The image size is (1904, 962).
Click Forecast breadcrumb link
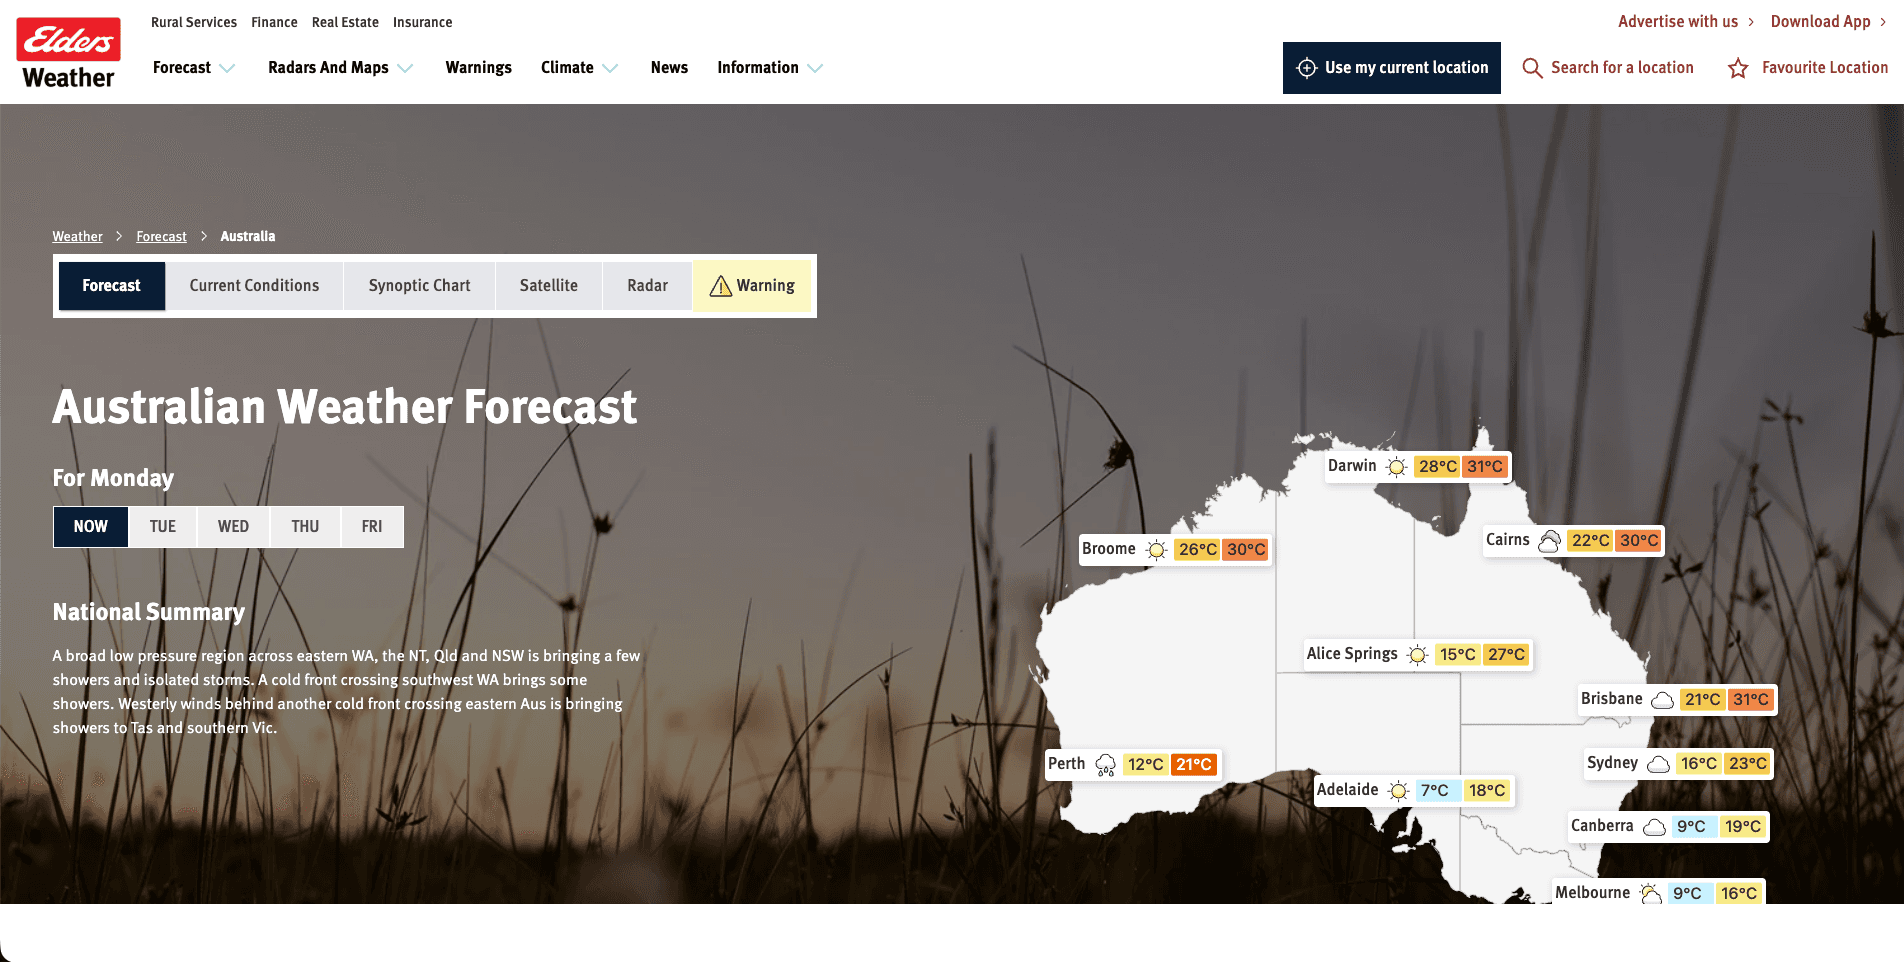(x=162, y=237)
